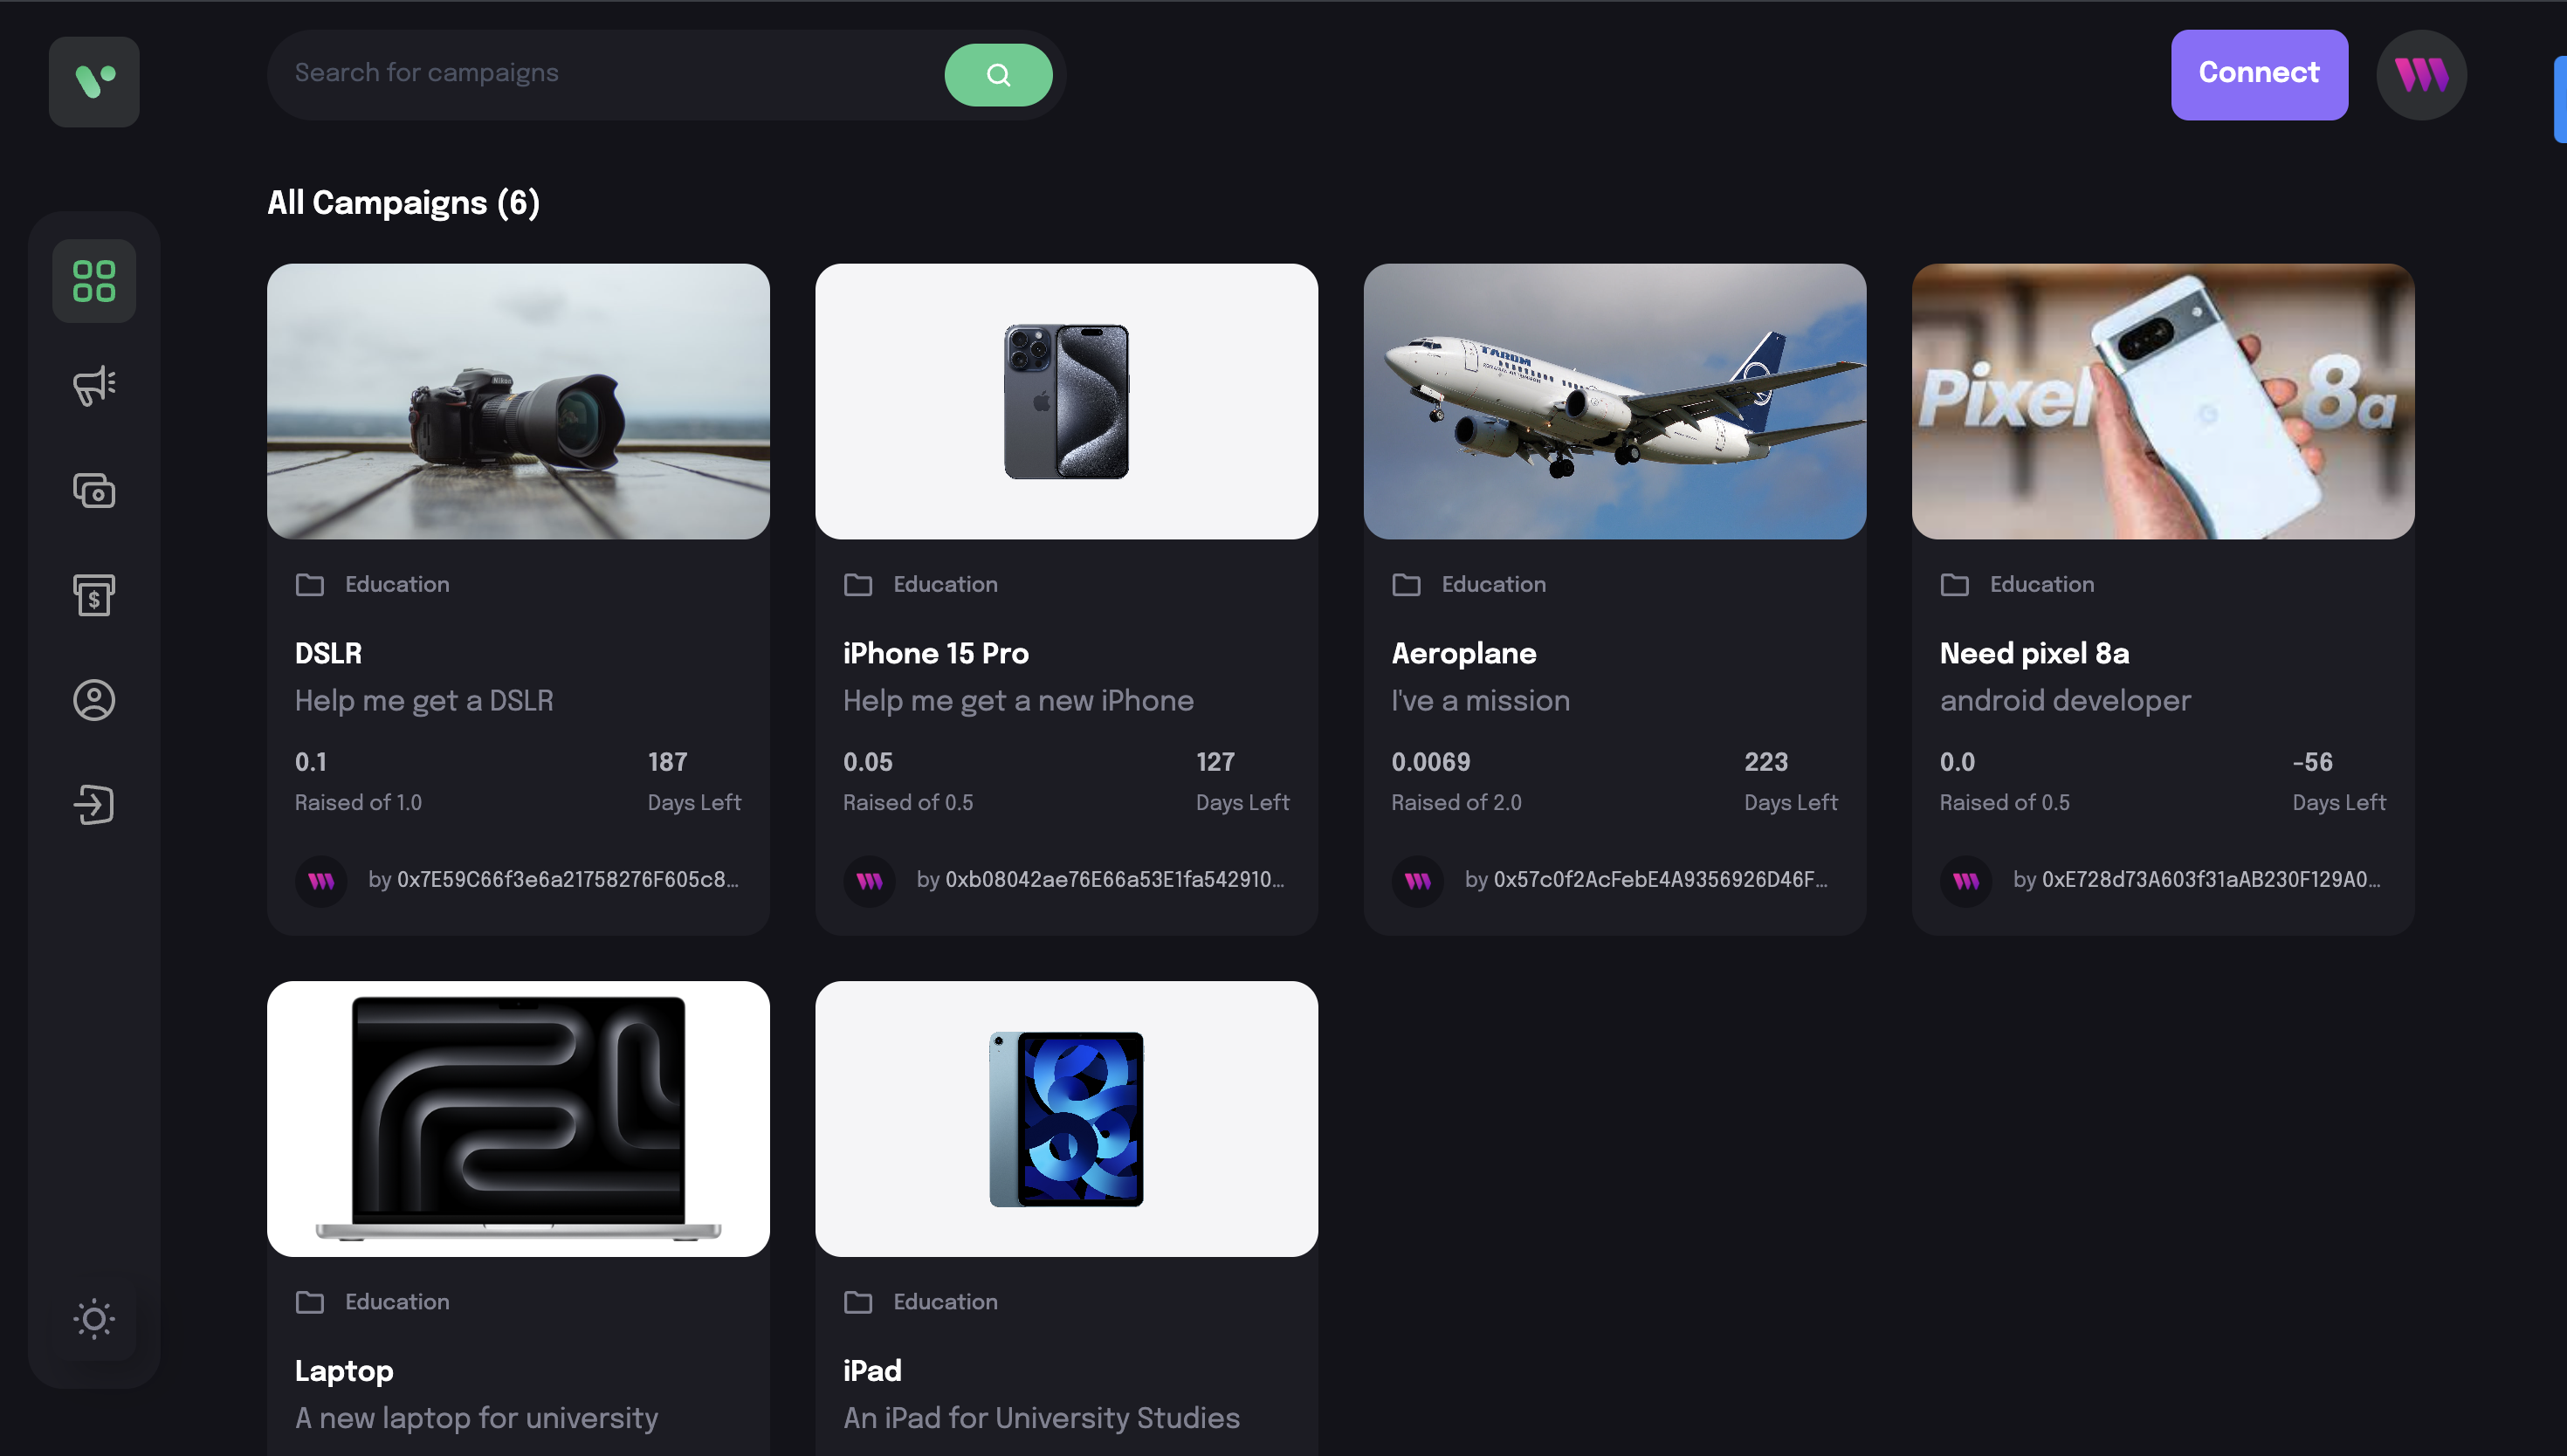Open the Aeroplane campaign thumbnail
This screenshot has height=1456, width=2567.
coord(1614,401)
